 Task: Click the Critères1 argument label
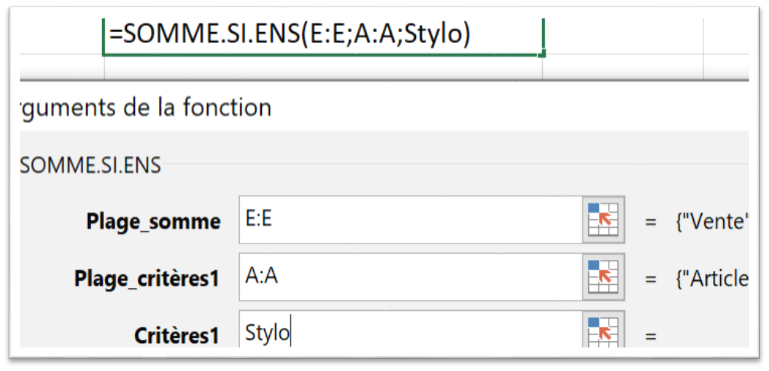(x=177, y=336)
